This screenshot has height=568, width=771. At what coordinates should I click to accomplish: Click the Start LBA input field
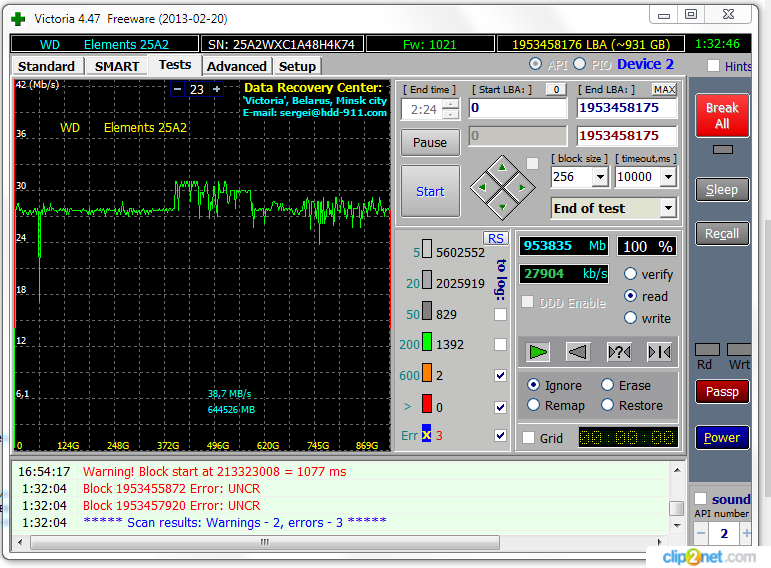[518, 108]
